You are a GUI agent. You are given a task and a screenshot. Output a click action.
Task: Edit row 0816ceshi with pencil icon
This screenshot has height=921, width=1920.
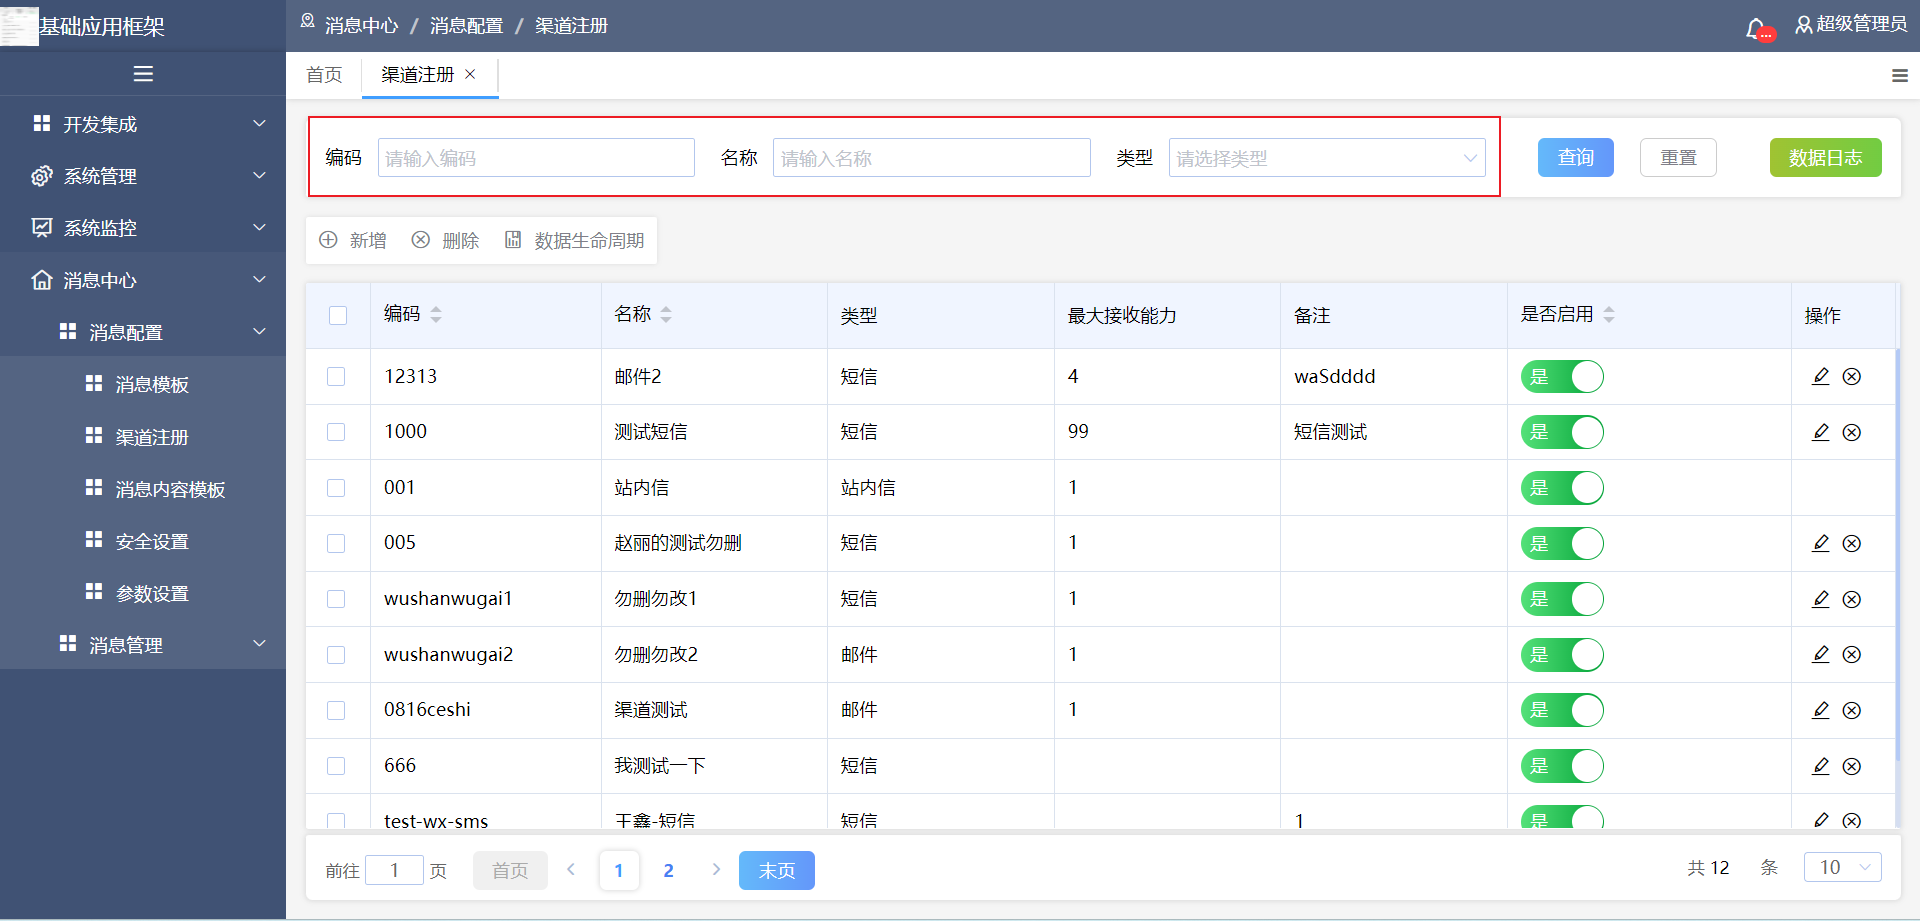point(1821,710)
